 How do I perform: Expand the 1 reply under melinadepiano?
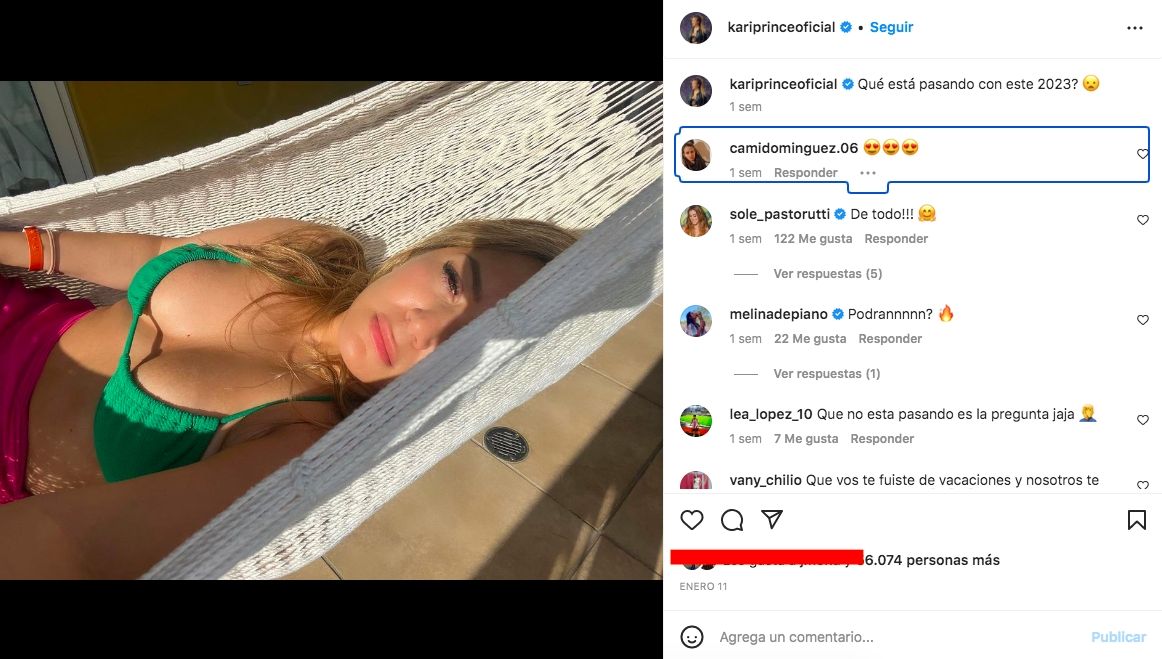coord(826,374)
